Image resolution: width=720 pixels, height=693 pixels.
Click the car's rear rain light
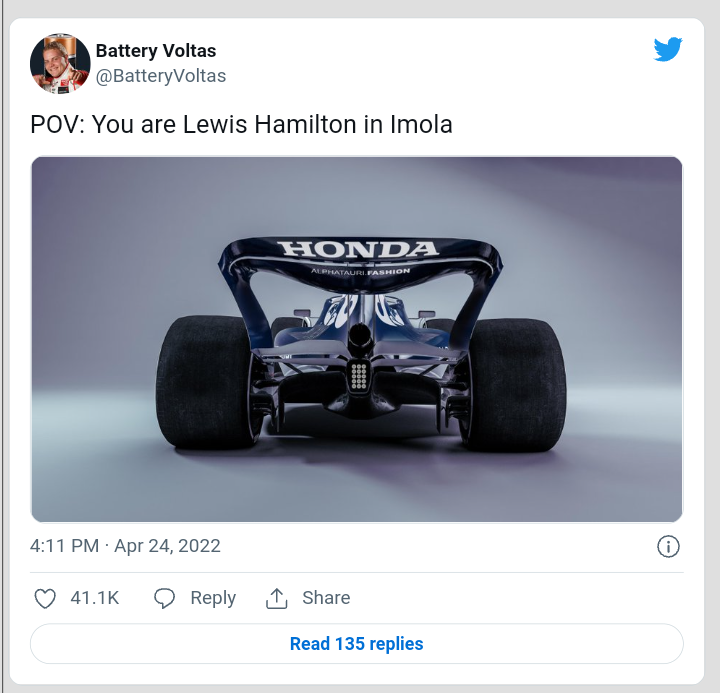coord(359,375)
